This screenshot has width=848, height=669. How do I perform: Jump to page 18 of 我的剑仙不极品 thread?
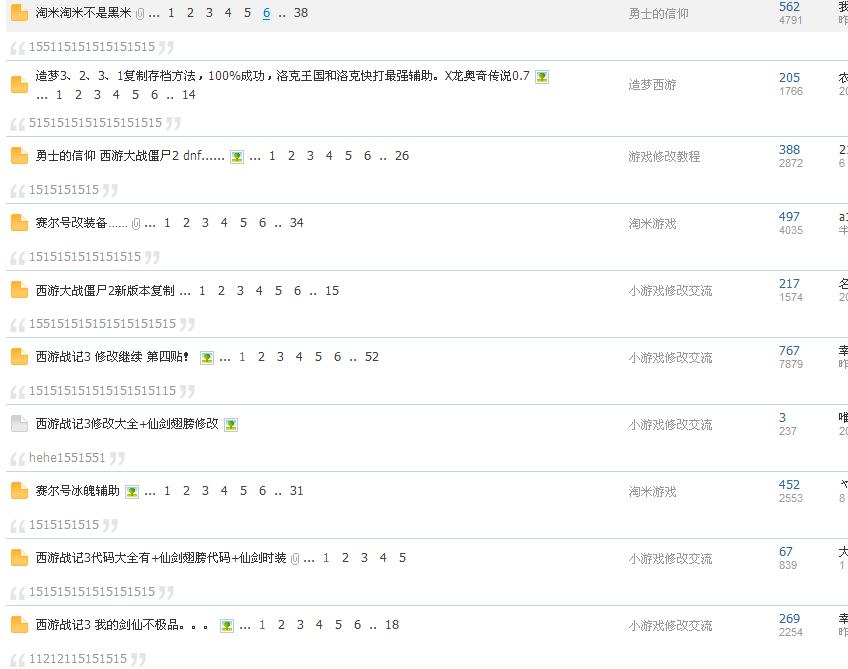(392, 625)
